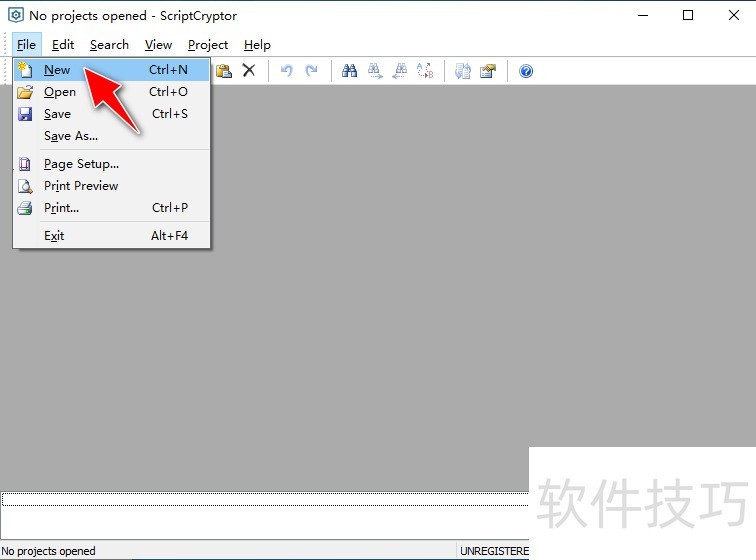The width and height of the screenshot is (756, 560).
Task: Click the ScriptCryptor app icon in title bar
Action: tap(15, 15)
